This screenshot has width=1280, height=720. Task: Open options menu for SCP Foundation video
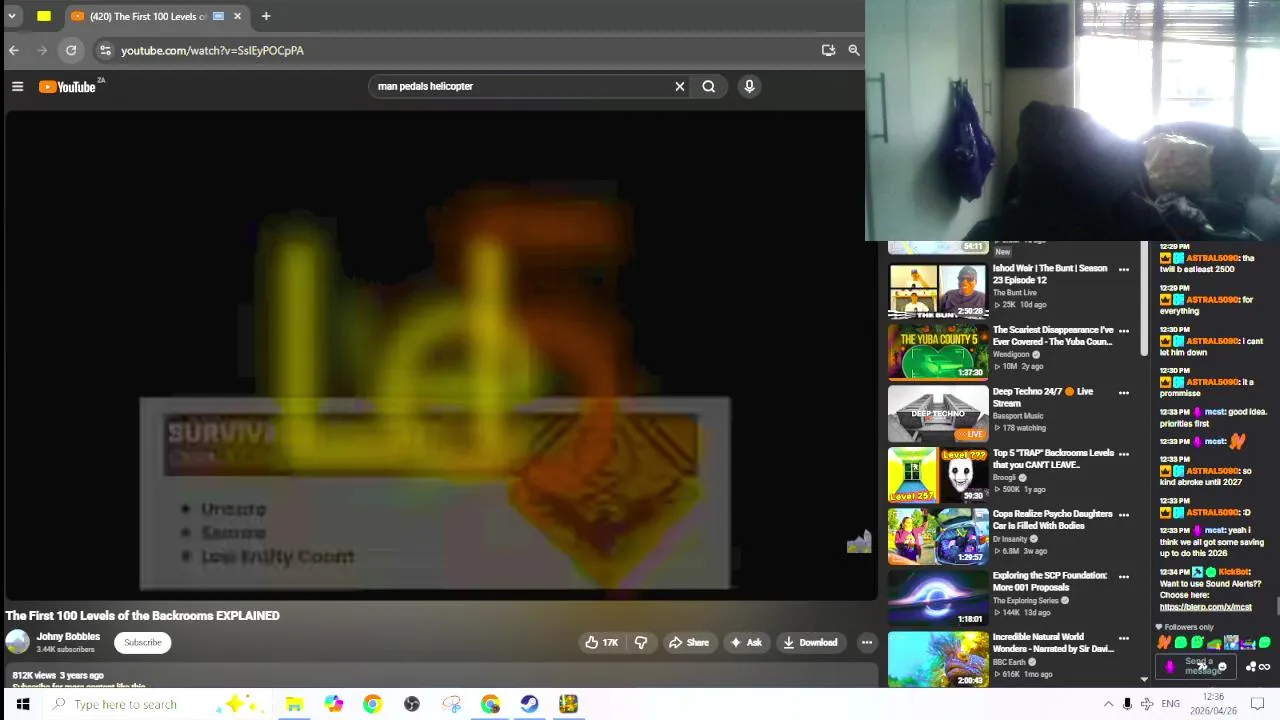pos(1124,577)
